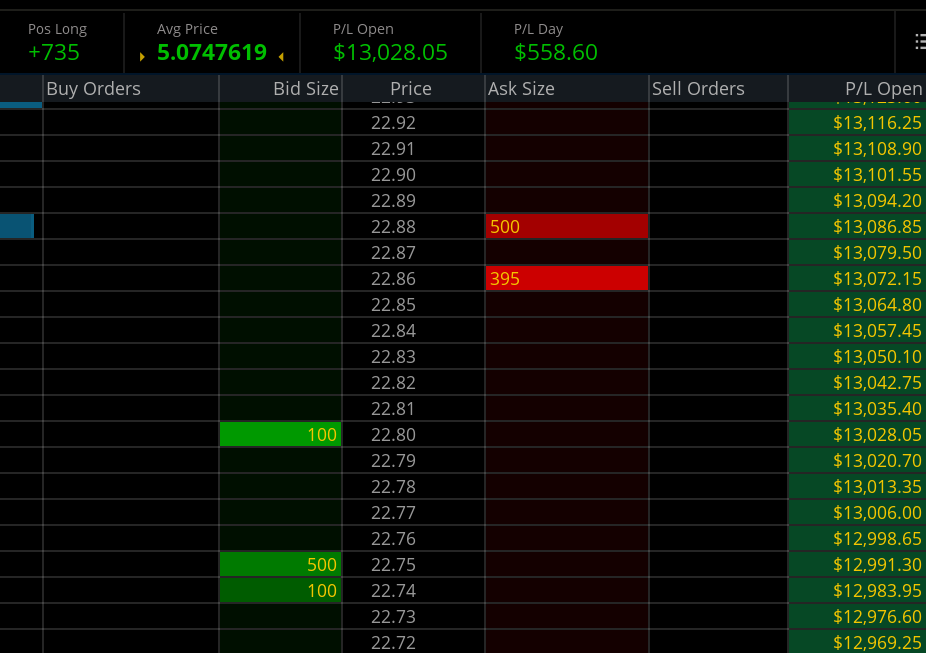Click the $13,086.85 P/L Open cell
This screenshot has height=653, width=926.
tap(857, 227)
